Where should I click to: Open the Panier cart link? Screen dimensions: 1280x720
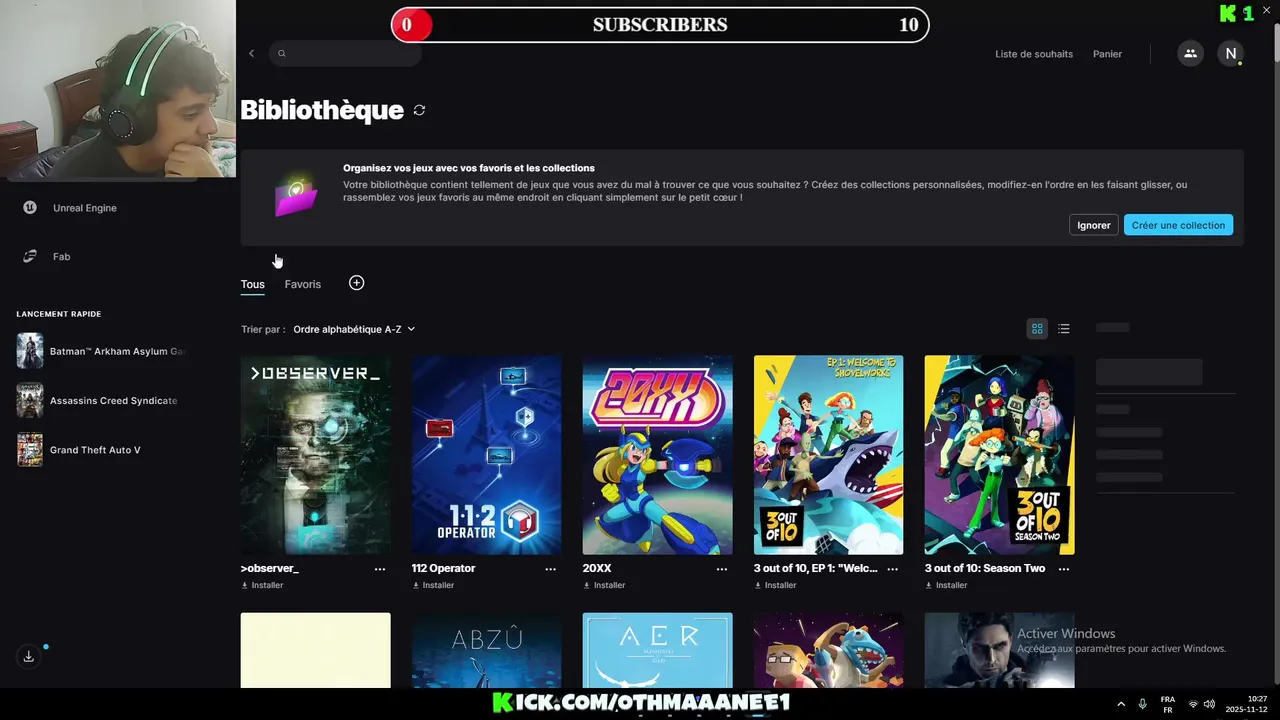(1107, 54)
